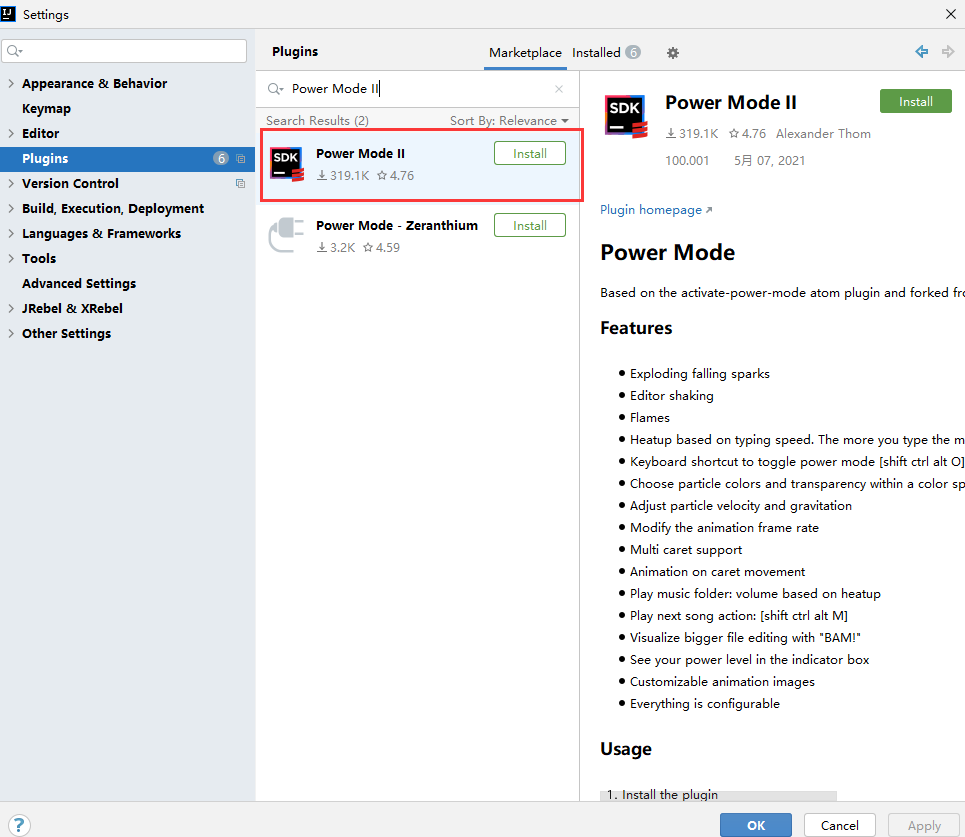Open the Sort By: Relevance dropdown
Viewport: 965px width, 837px height.
pos(509,121)
